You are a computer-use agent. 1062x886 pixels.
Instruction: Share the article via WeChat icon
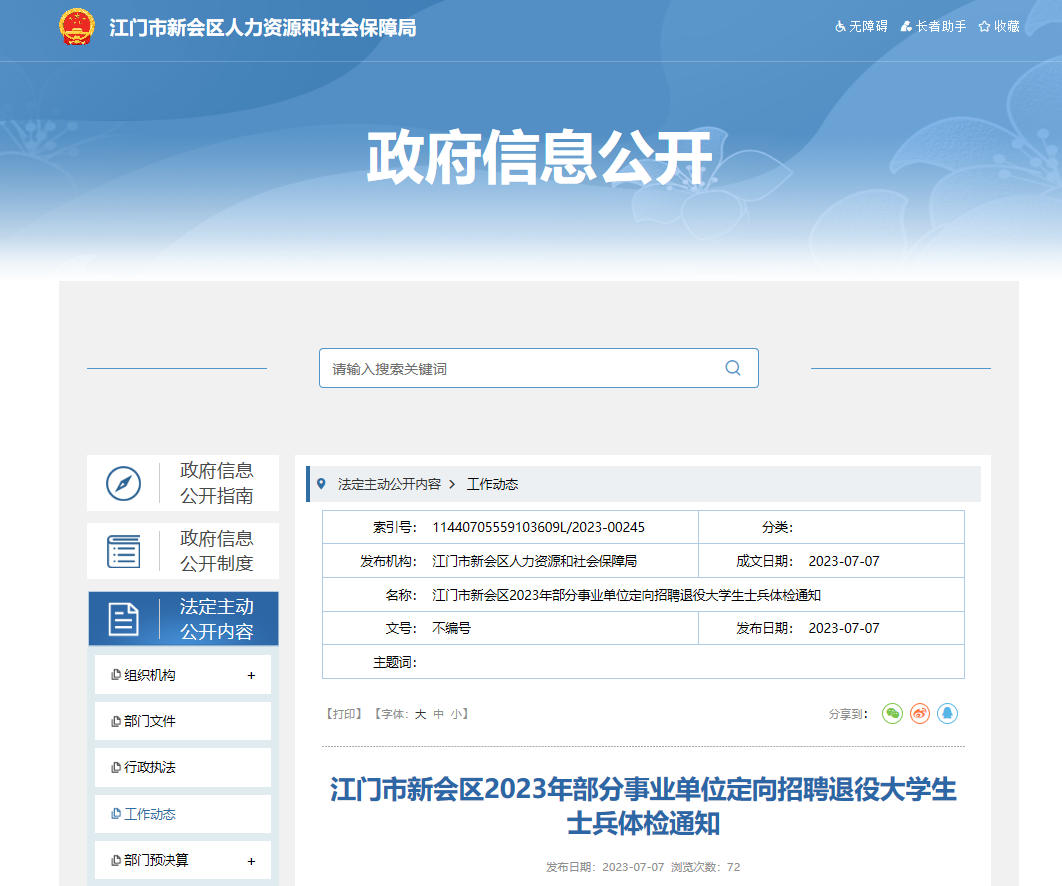pyautogui.click(x=892, y=713)
